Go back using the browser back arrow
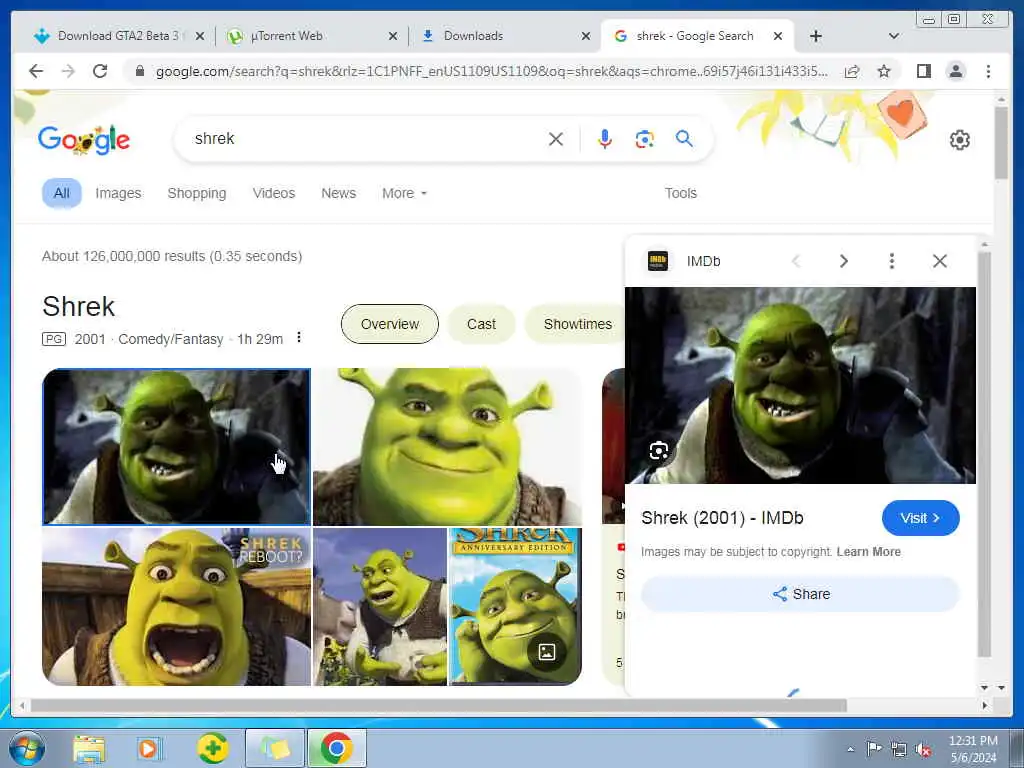Image resolution: width=1024 pixels, height=768 pixels. coord(36,71)
